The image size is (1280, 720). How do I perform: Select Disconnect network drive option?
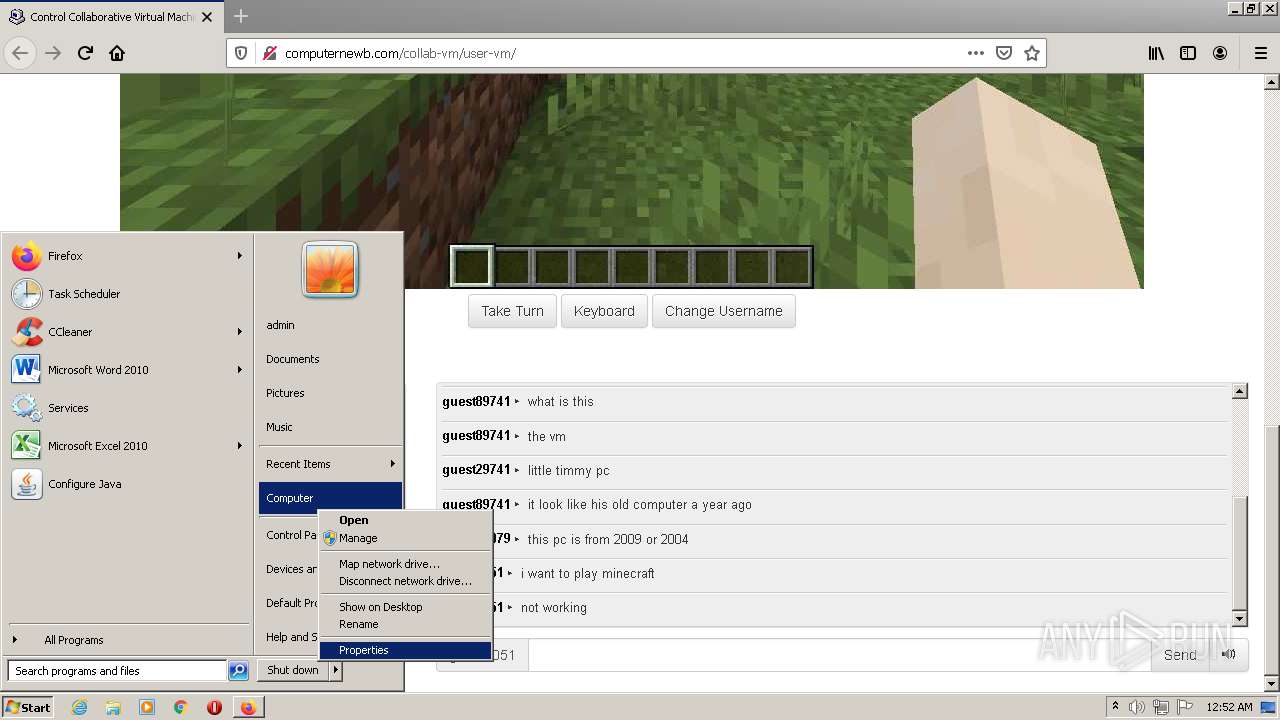point(405,581)
